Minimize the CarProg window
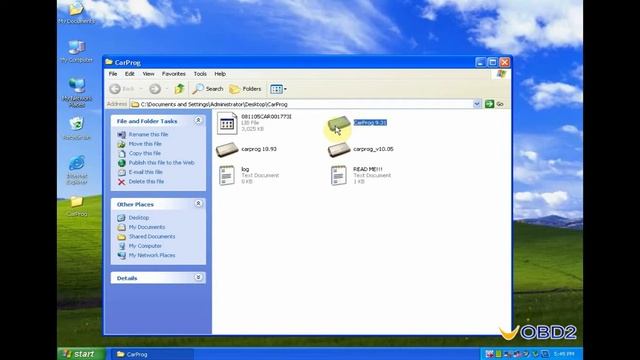This screenshot has height=360, width=640. 480,62
